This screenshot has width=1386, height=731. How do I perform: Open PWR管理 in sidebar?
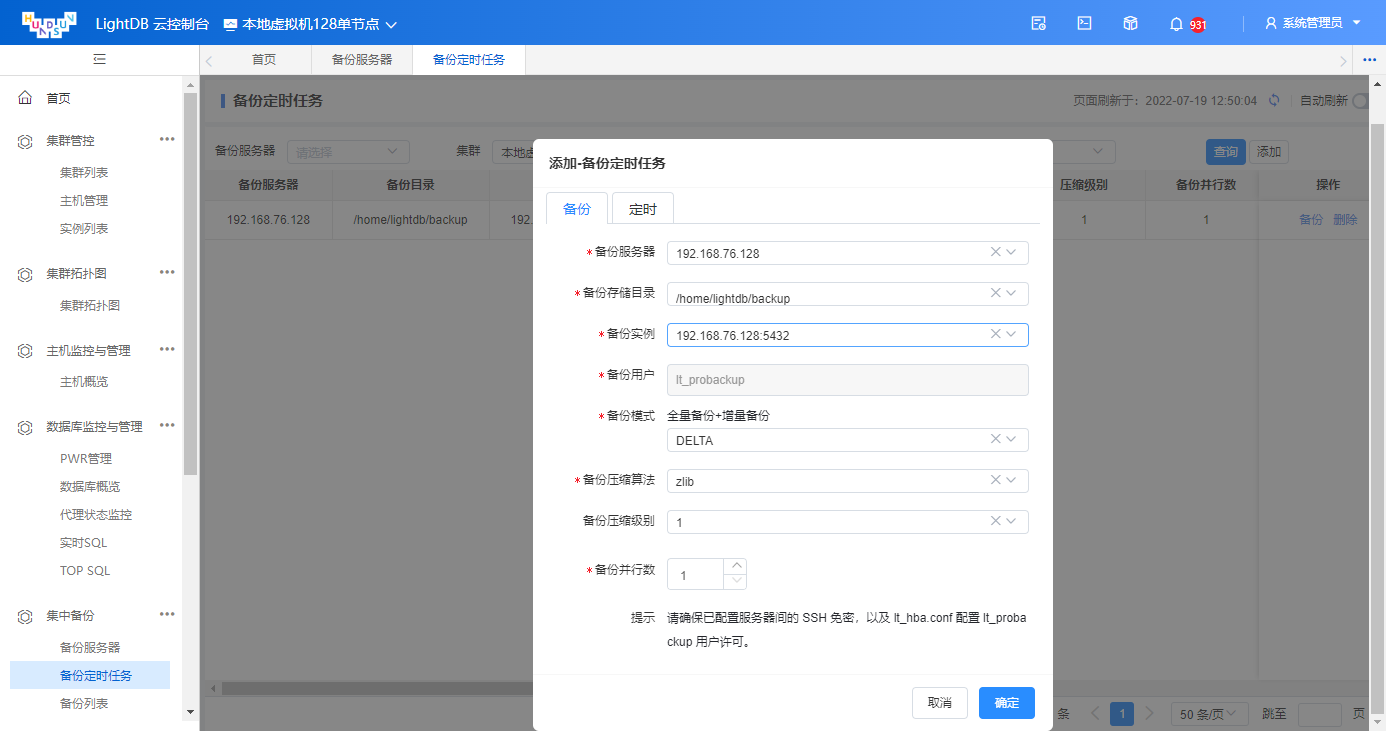(x=86, y=459)
